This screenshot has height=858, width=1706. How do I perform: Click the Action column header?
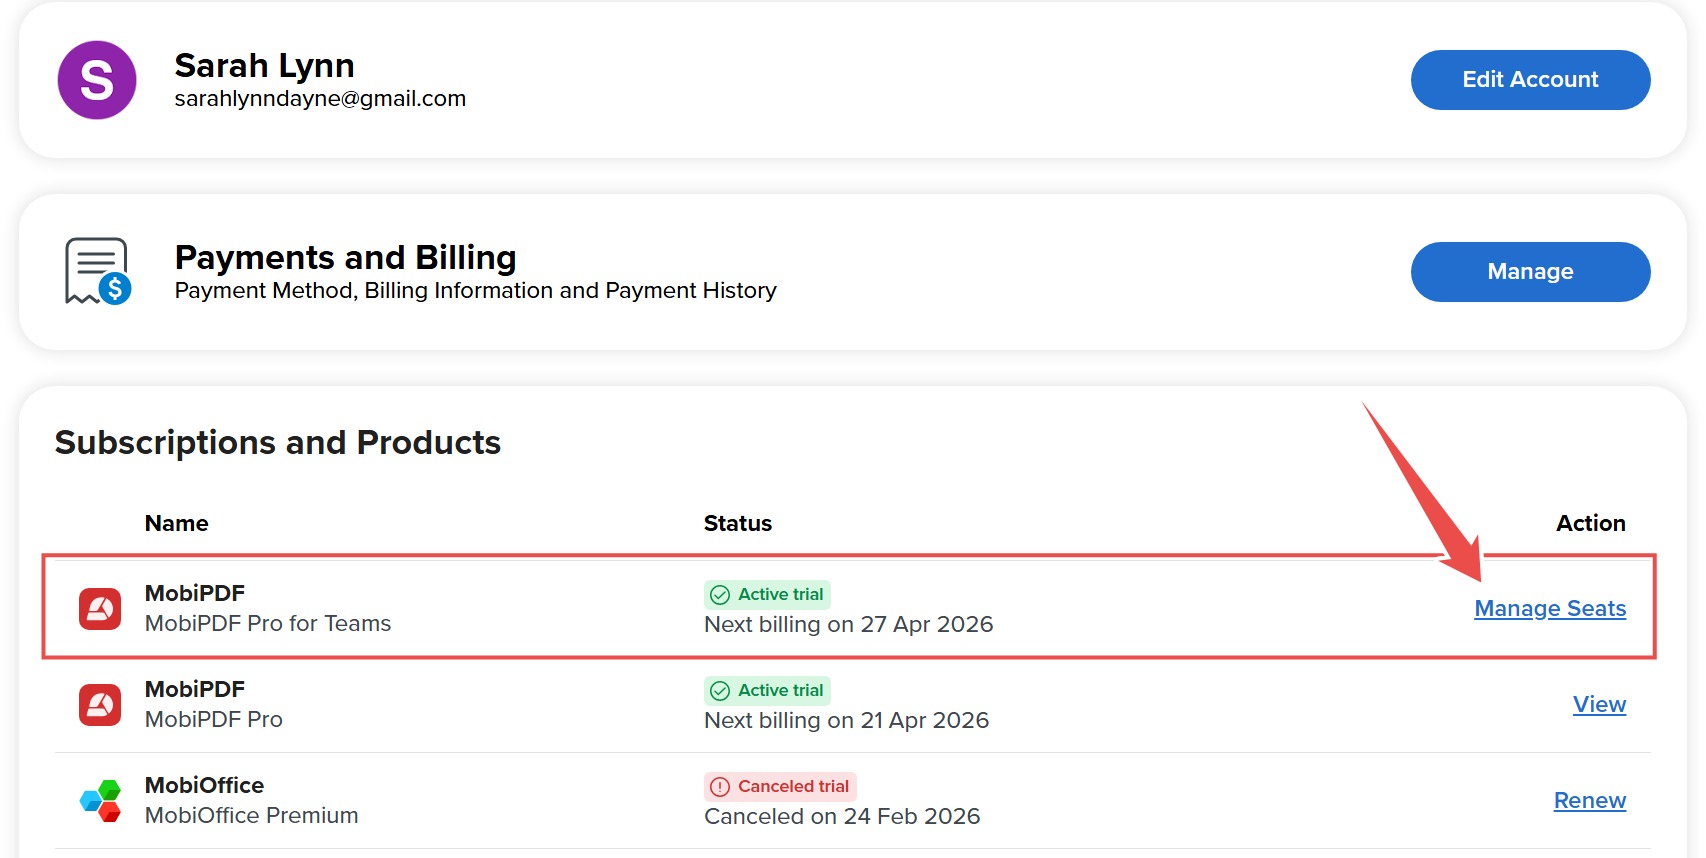tap(1591, 523)
